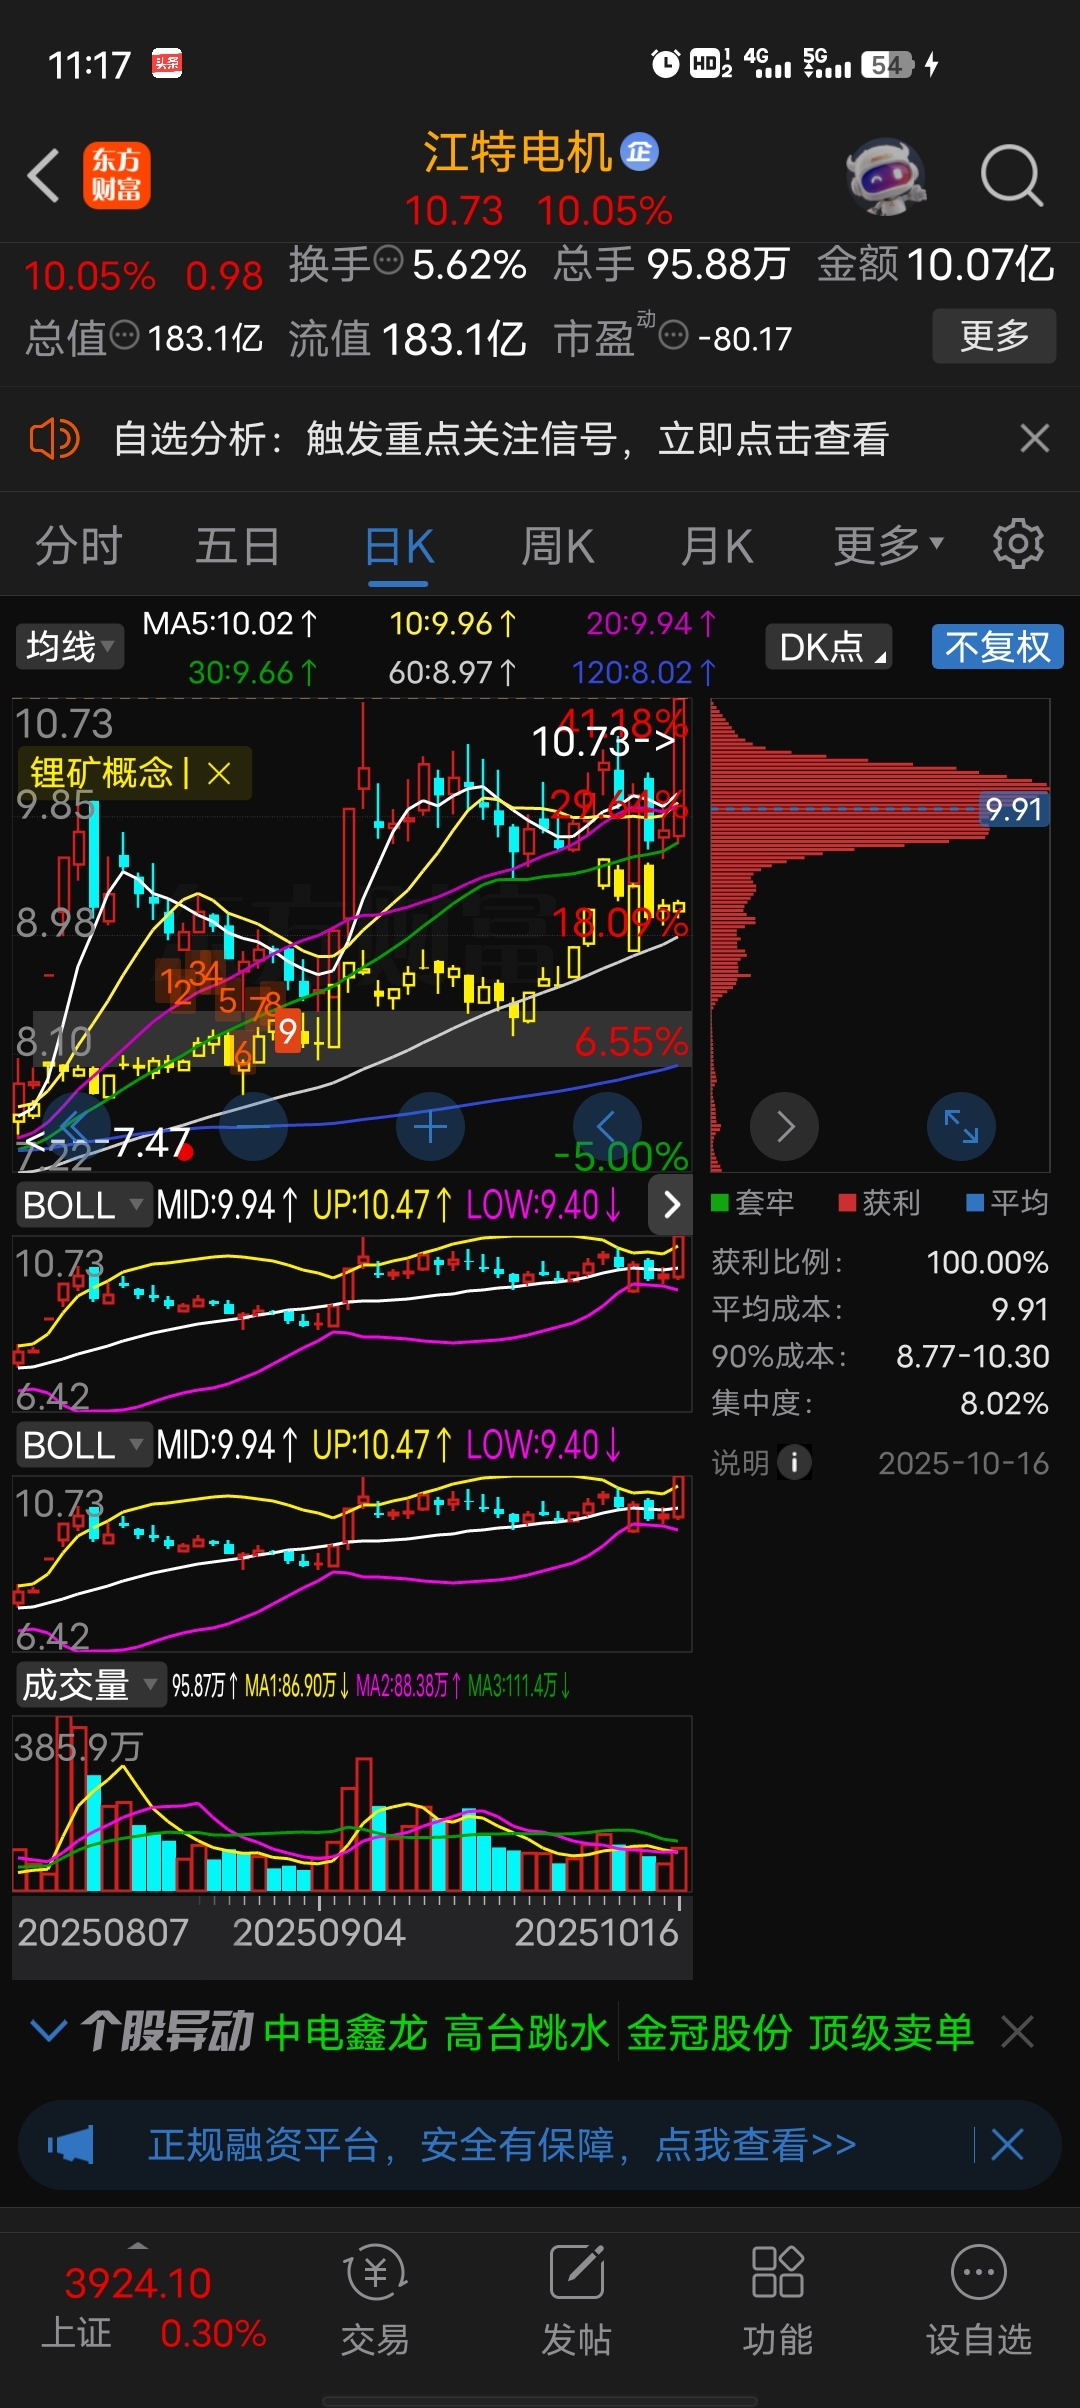Tap the 锂矿概念 tag label
1080x2408 pixels.
[x=102, y=773]
